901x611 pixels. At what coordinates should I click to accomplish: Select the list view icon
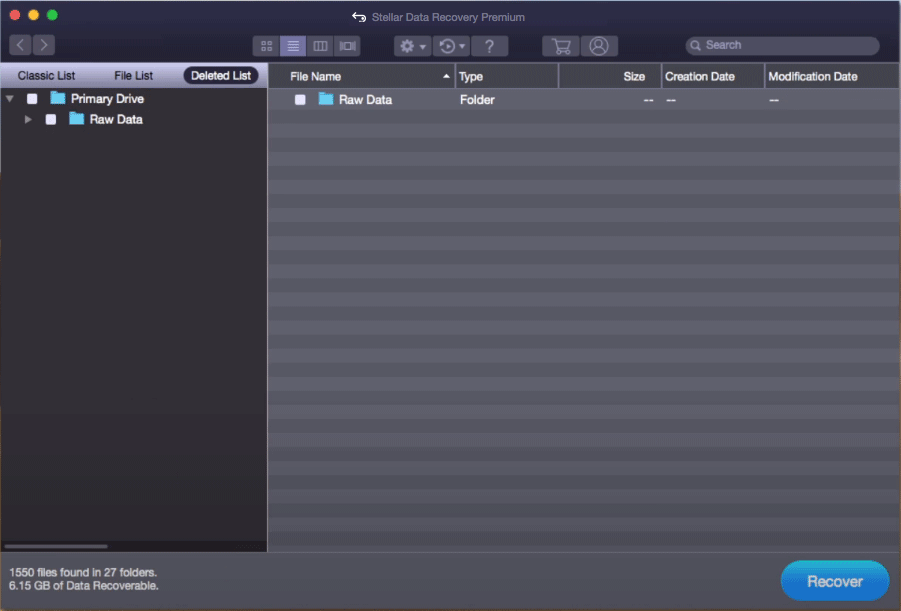[293, 46]
